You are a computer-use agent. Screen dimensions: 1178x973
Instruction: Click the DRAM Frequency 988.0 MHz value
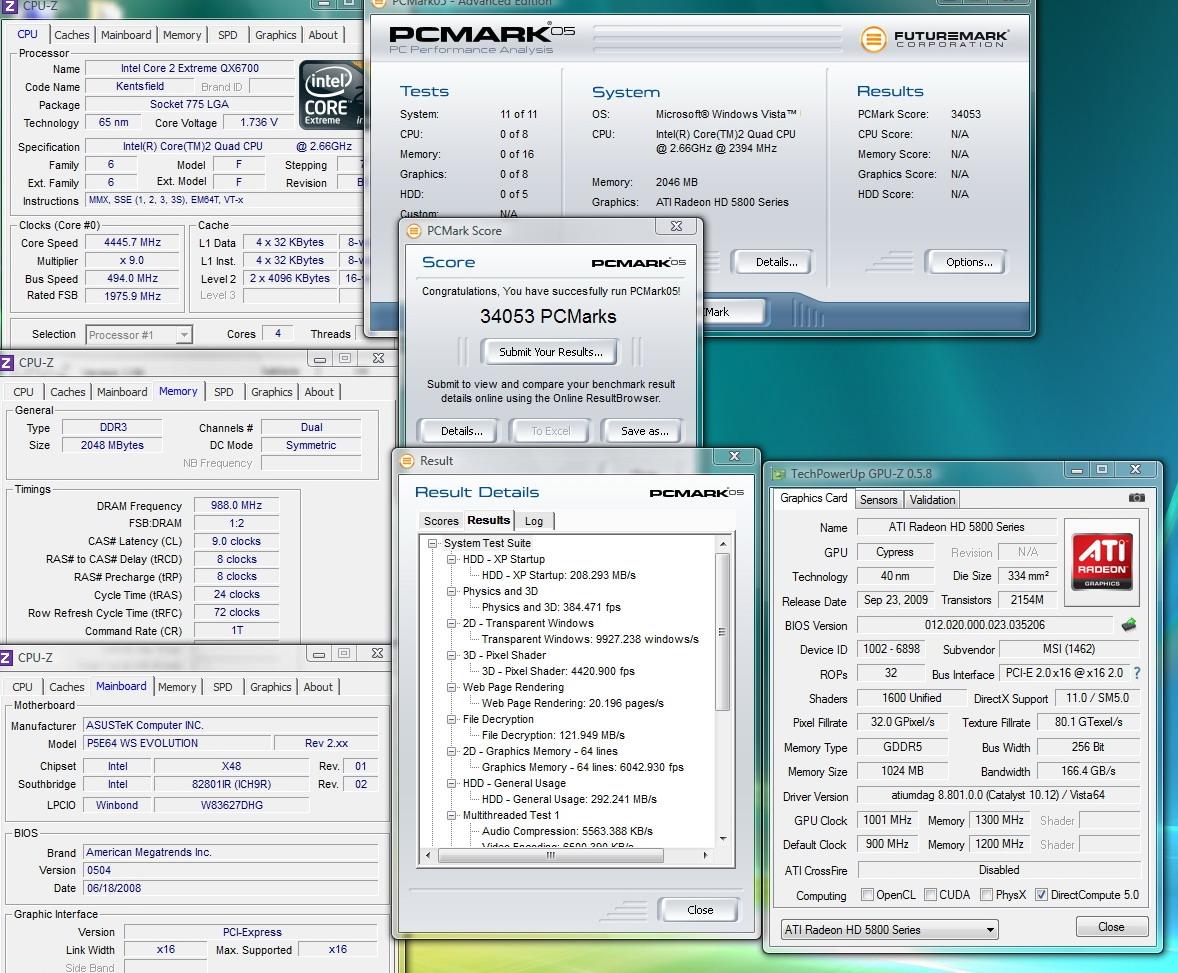tap(236, 505)
